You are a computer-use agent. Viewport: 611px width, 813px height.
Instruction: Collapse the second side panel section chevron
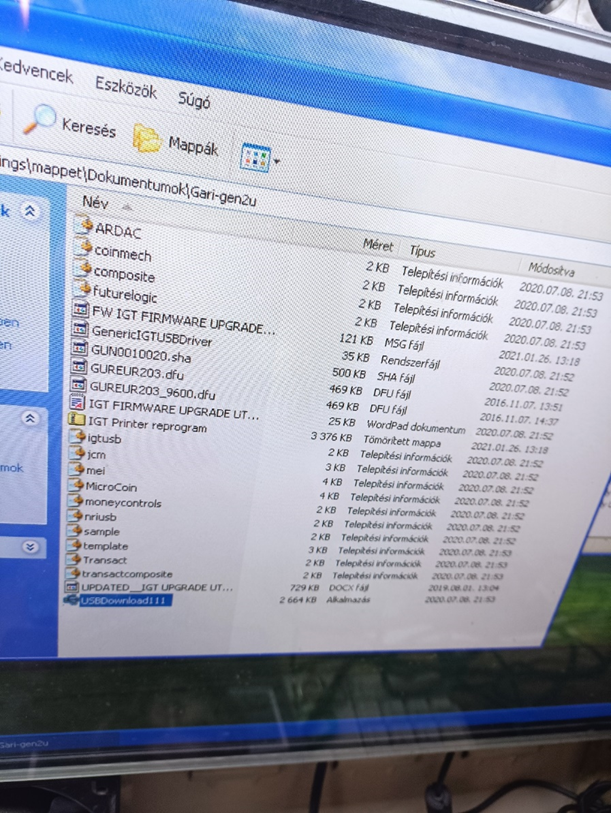30,418
